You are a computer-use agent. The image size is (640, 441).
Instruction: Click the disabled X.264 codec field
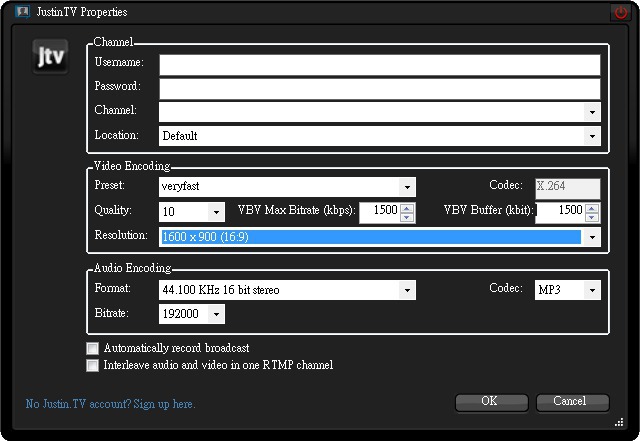pos(568,188)
